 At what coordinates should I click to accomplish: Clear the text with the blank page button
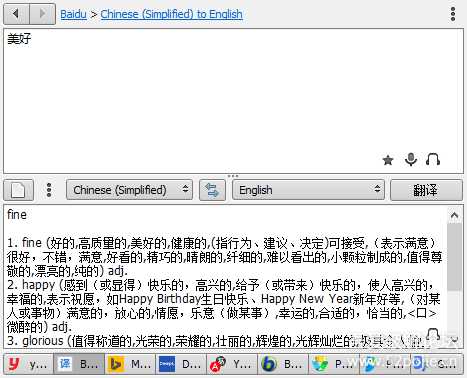[x=18, y=190]
